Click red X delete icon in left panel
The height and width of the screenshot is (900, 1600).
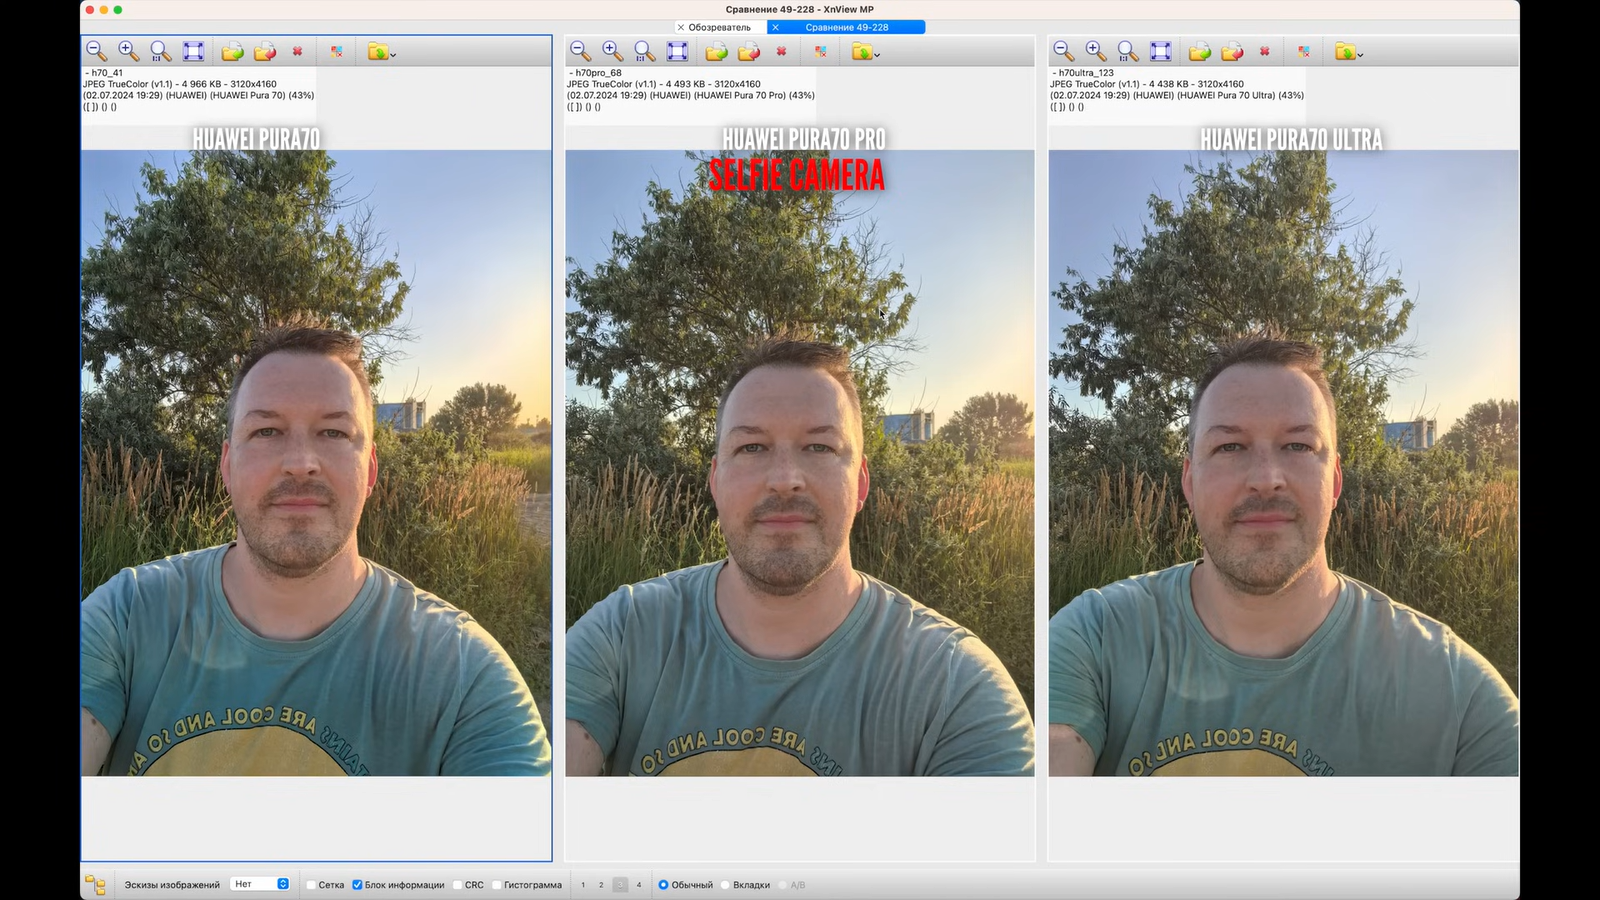click(x=297, y=51)
